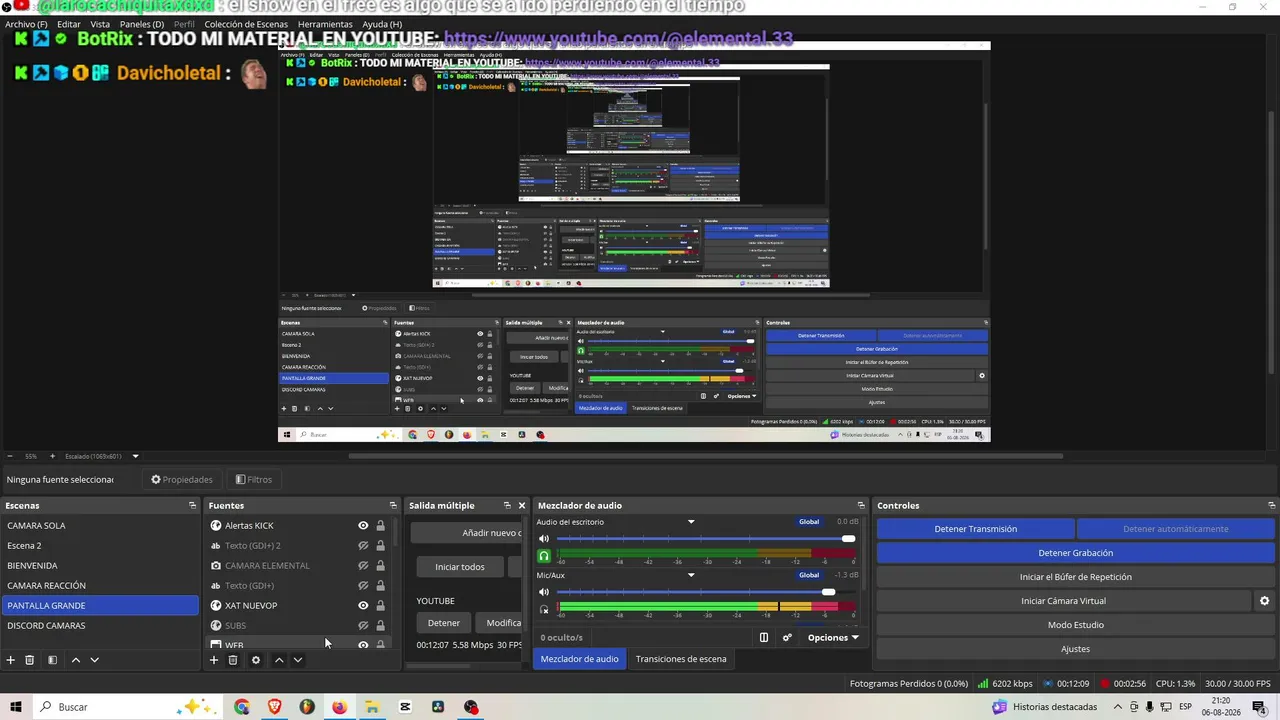Viewport: 1280px width, 720px height.
Task: Mute the Mic/Aux speaker icon
Action: click(544, 592)
